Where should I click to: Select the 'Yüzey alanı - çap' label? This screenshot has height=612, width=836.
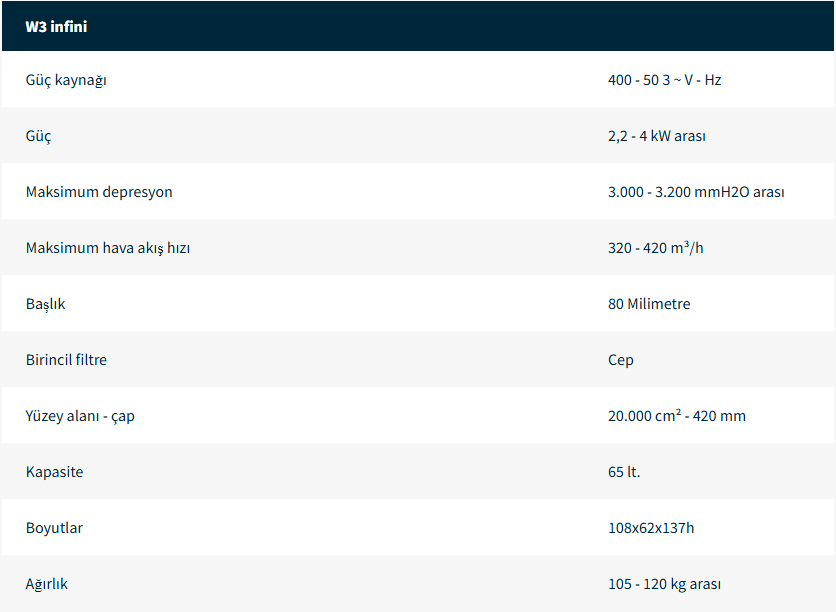(80, 416)
